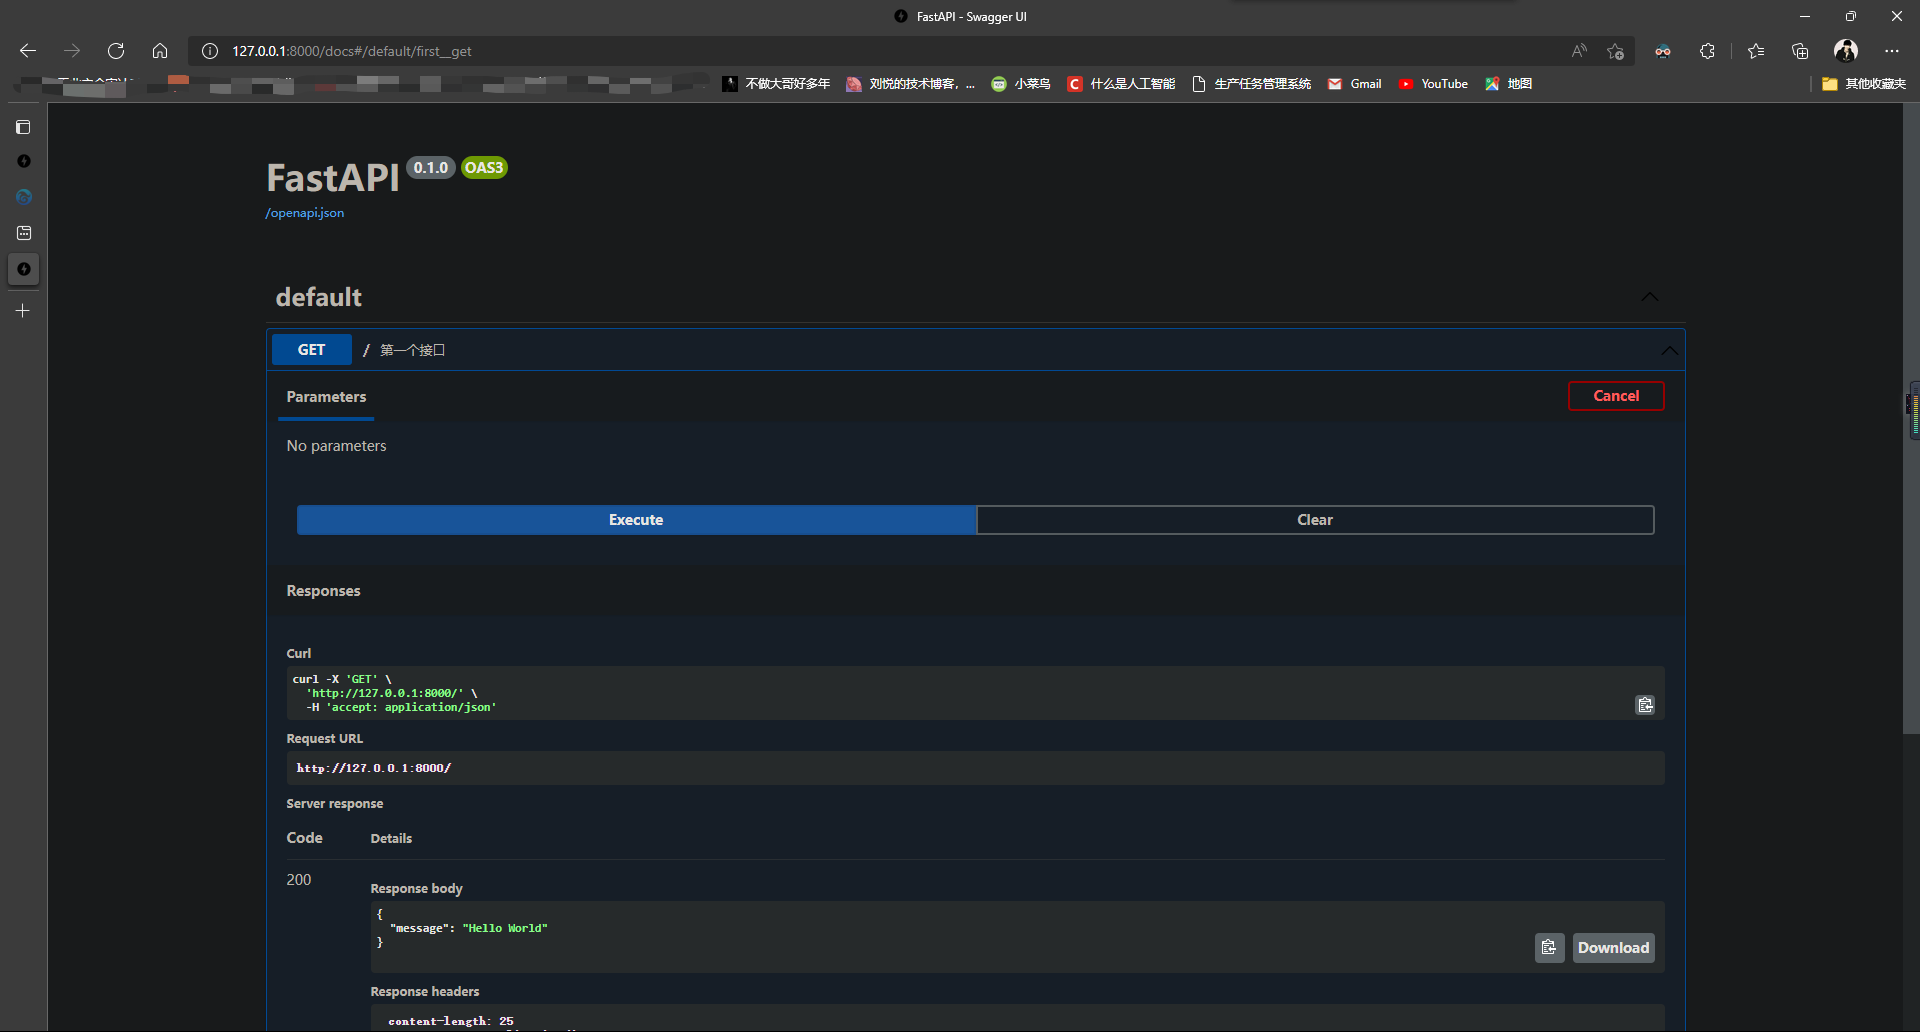
Task: Clear the response with Clear button
Action: 1314,520
